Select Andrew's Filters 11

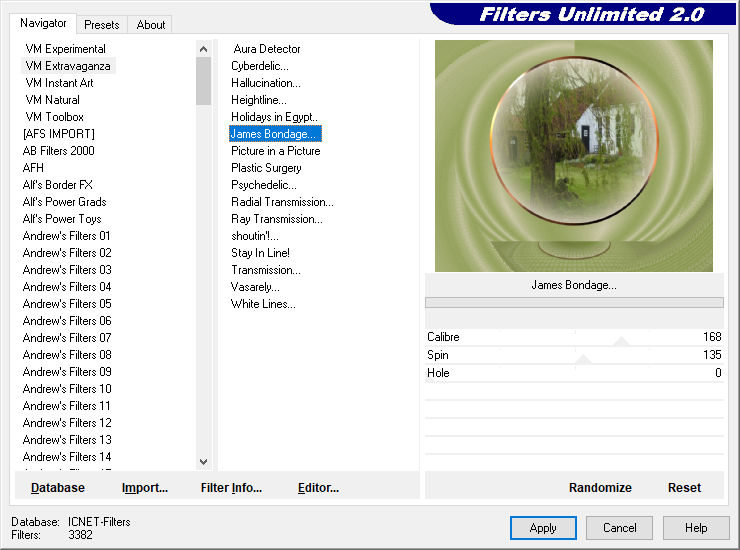click(x=66, y=406)
